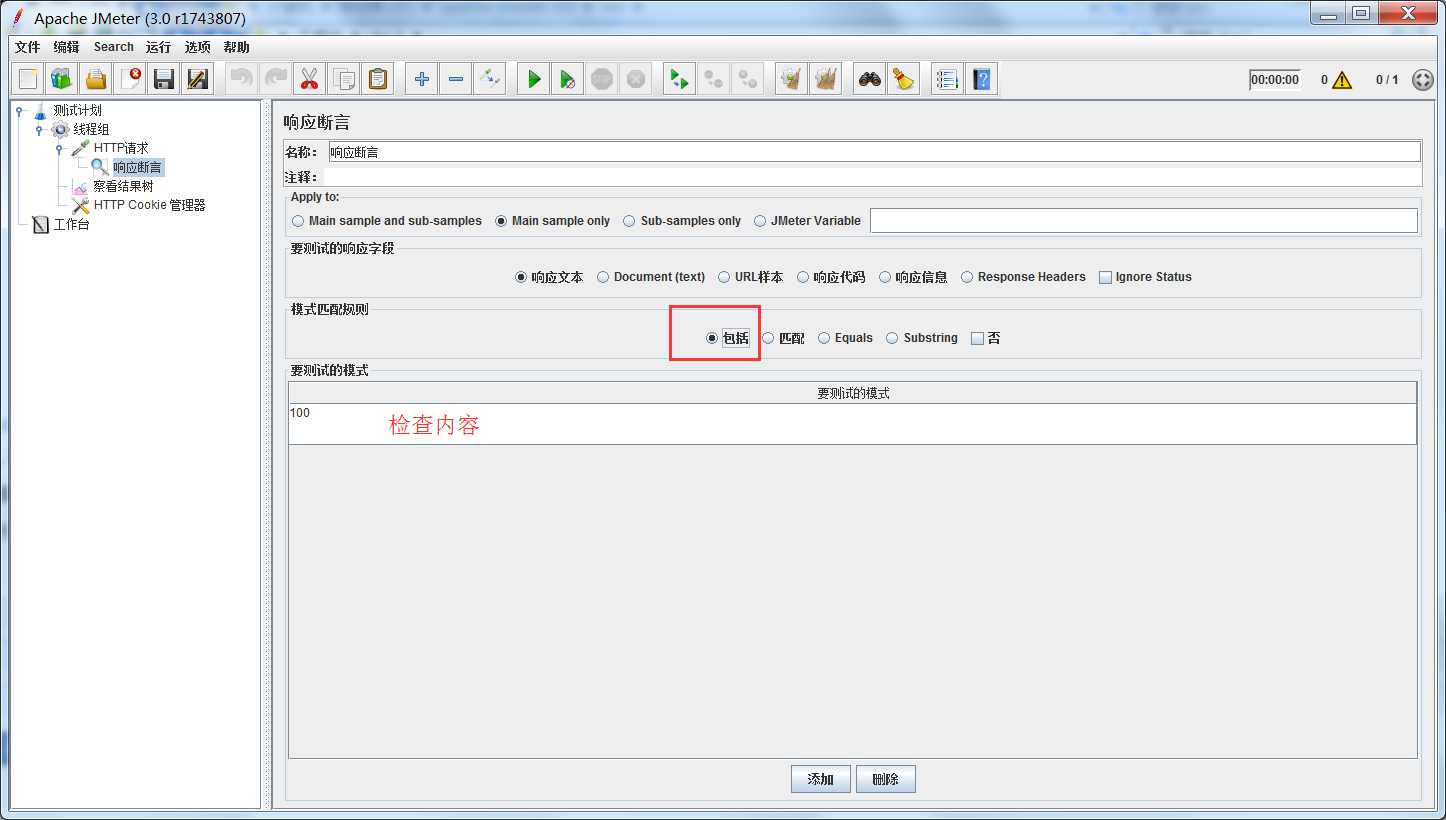Open the 运行 menu
1446x820 pixels.
click(x=158, y=47)
